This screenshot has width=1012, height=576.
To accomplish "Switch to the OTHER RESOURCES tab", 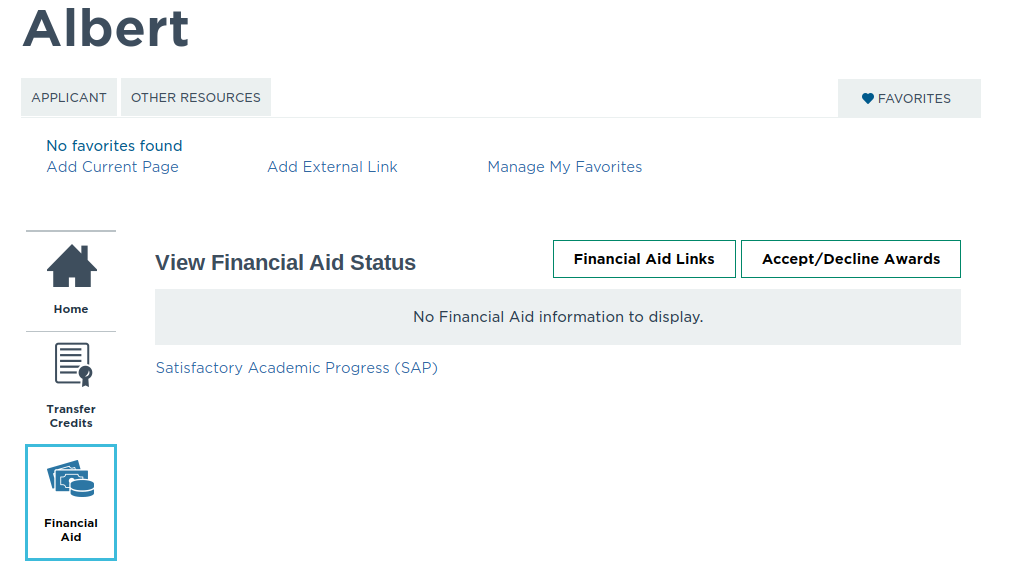I will pos(196,98).
